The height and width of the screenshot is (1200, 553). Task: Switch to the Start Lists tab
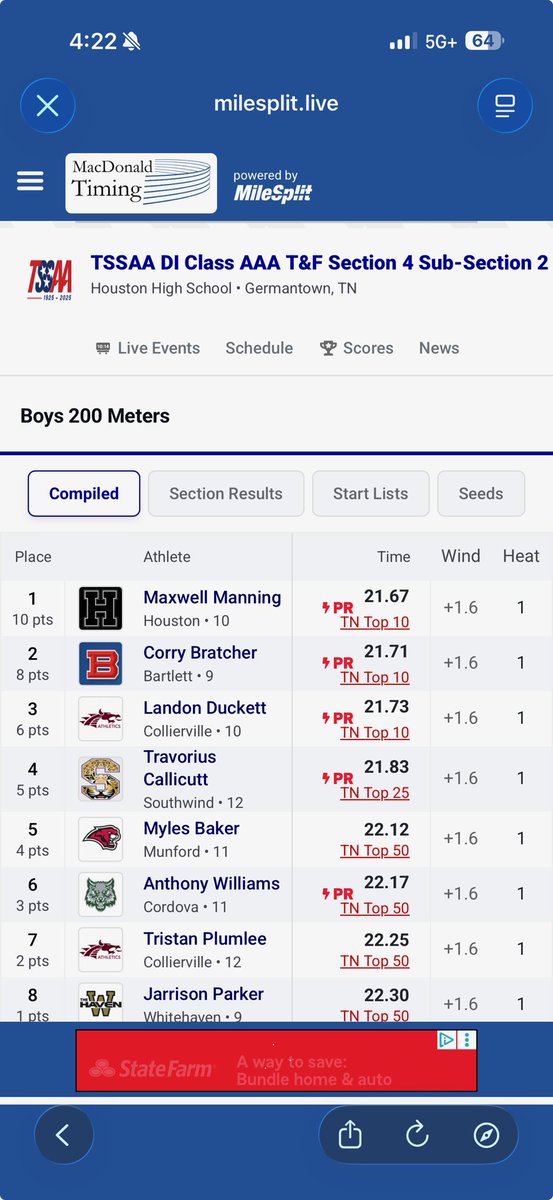click(370, 493)
